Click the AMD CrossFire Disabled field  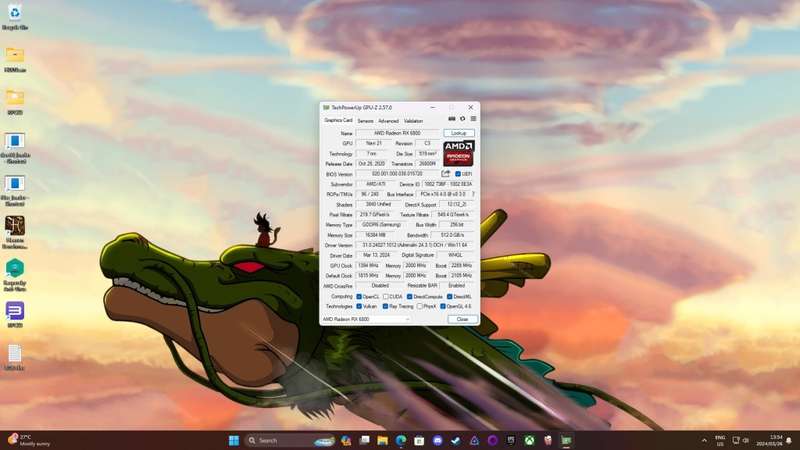click(380, 286)
